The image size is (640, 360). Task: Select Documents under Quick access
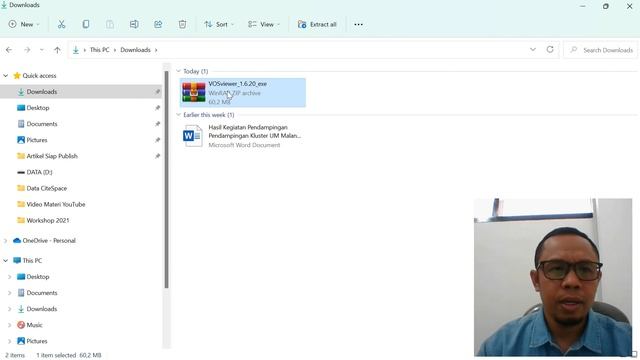(42, 124)
